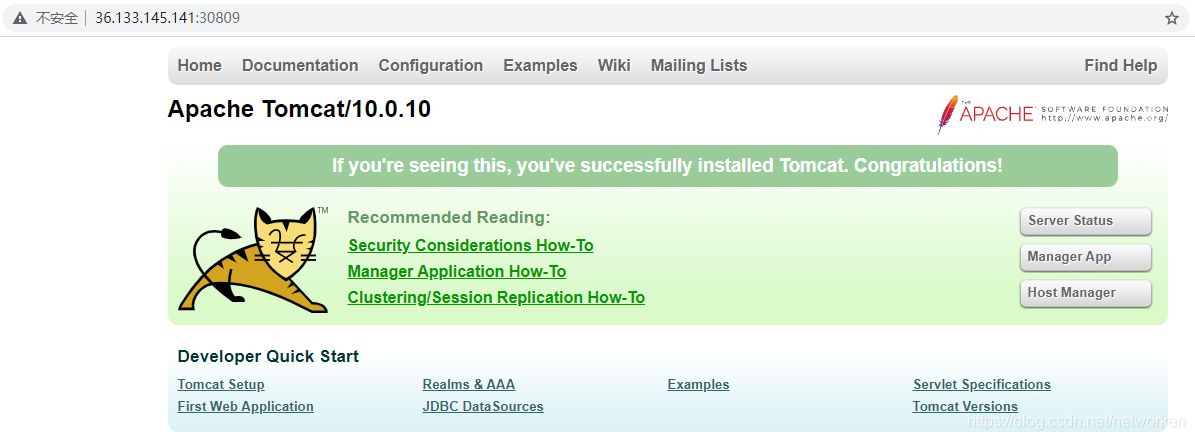Open the Home nav item

tap(200, 66)
